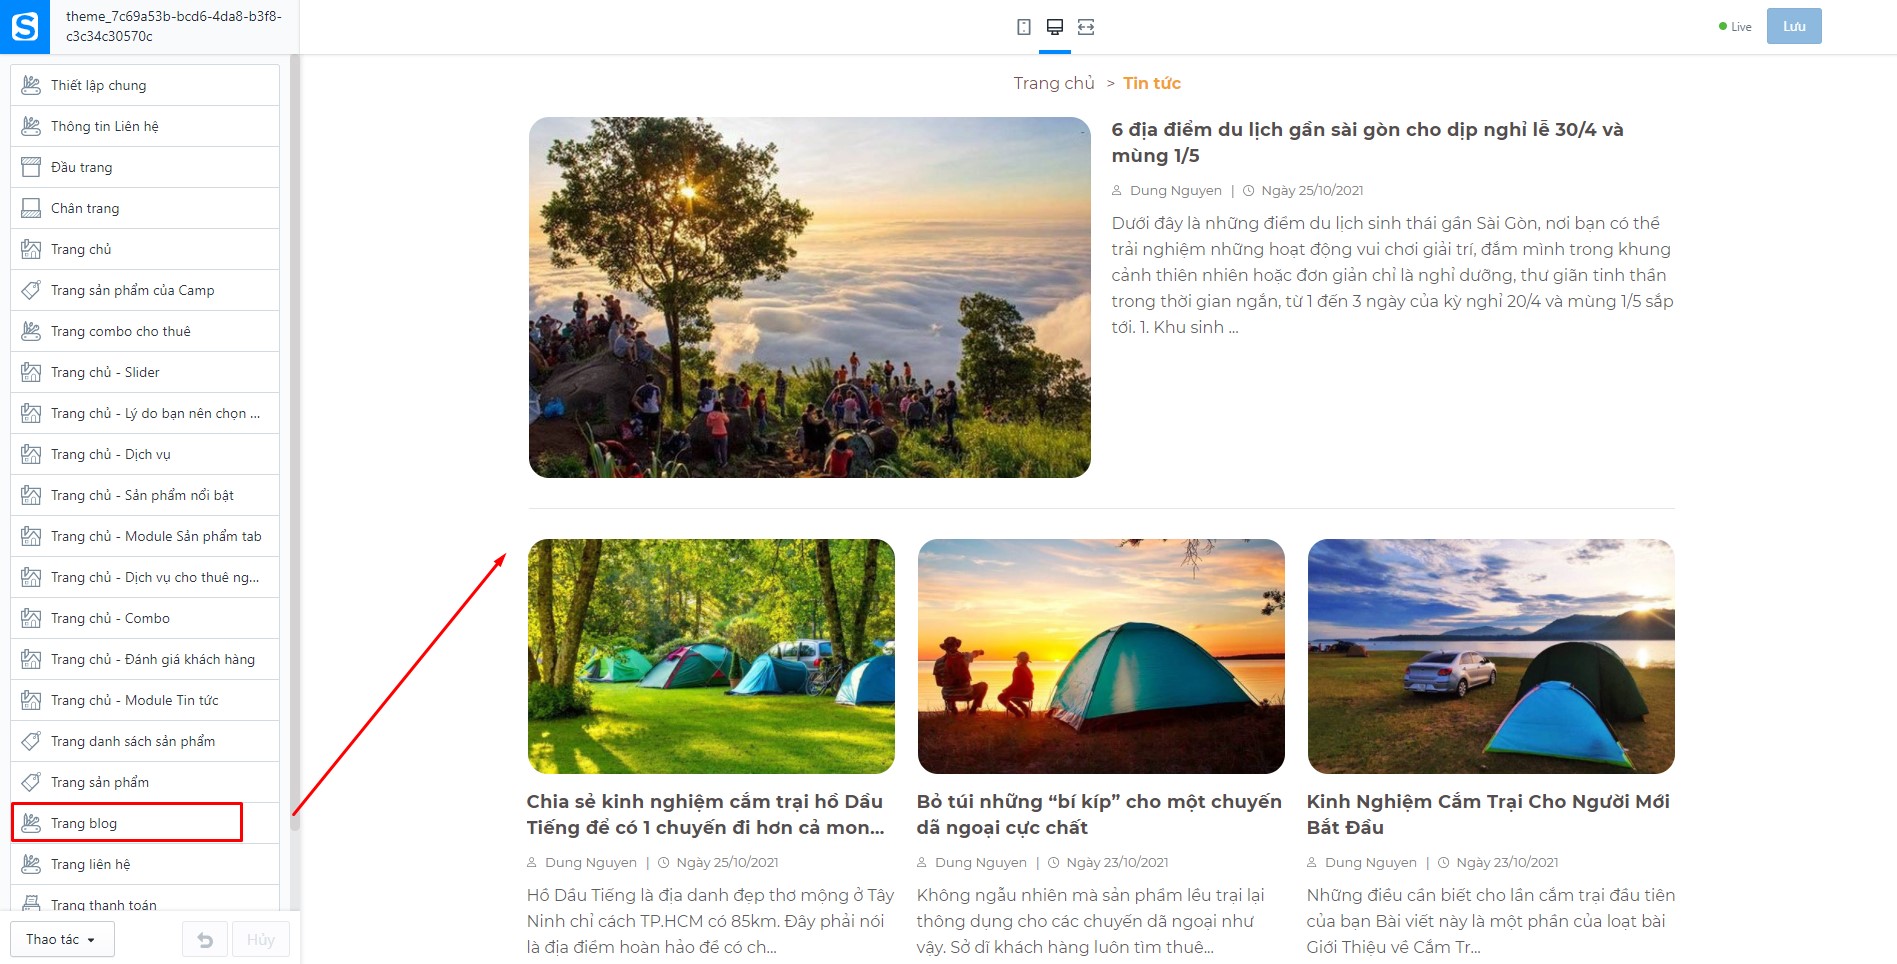The image size is (1897, 964).
Task: Open Trang chủ - Slider section
Action: point(145,372)
